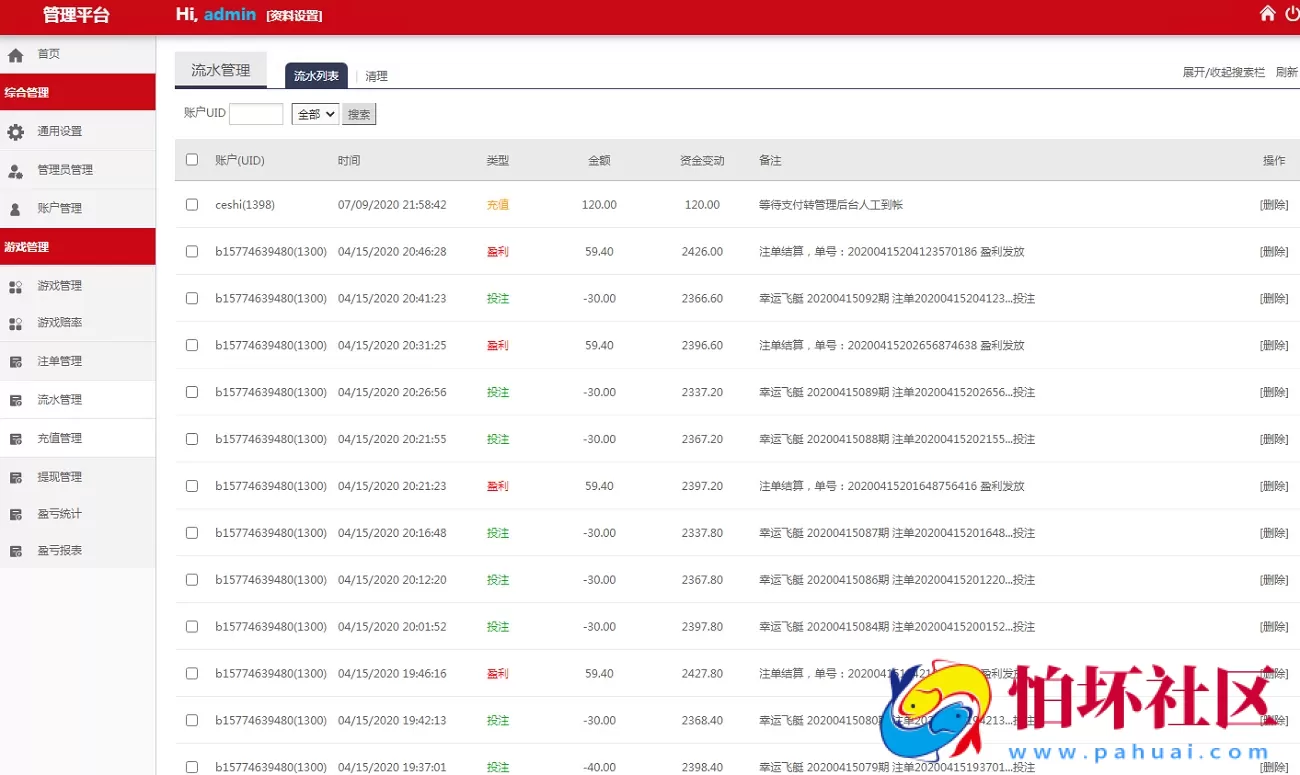
Task: Select the checkbox for the 20:46:28 record
Action: (192, 252)
